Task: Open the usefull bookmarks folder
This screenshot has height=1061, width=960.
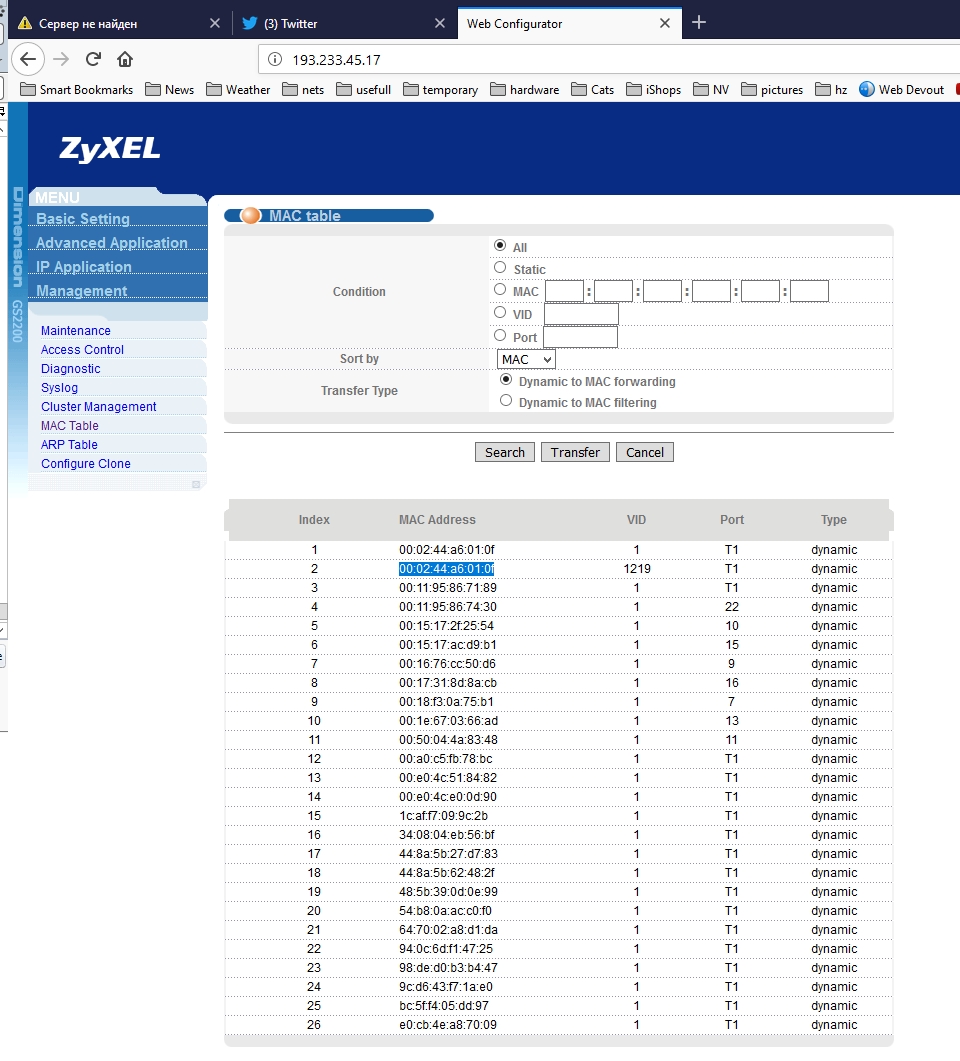Action: coord(363,89)
